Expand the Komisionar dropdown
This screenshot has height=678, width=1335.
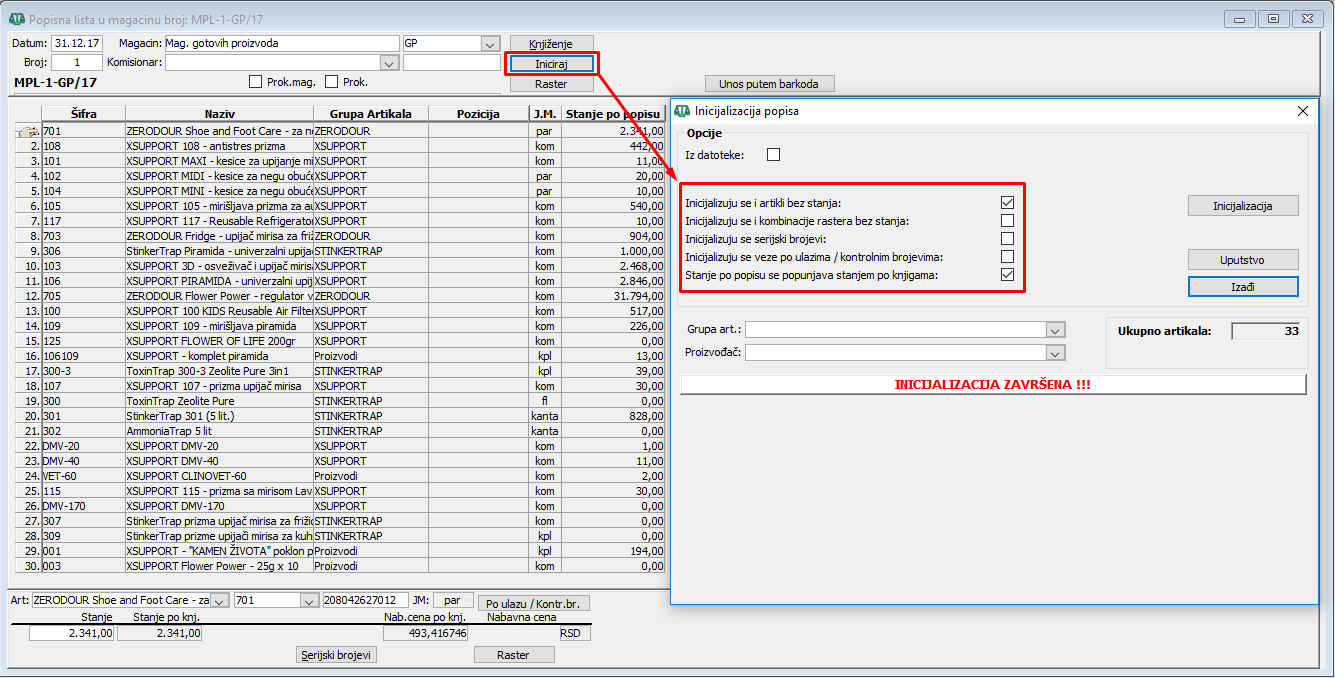[x=389, y=63]
